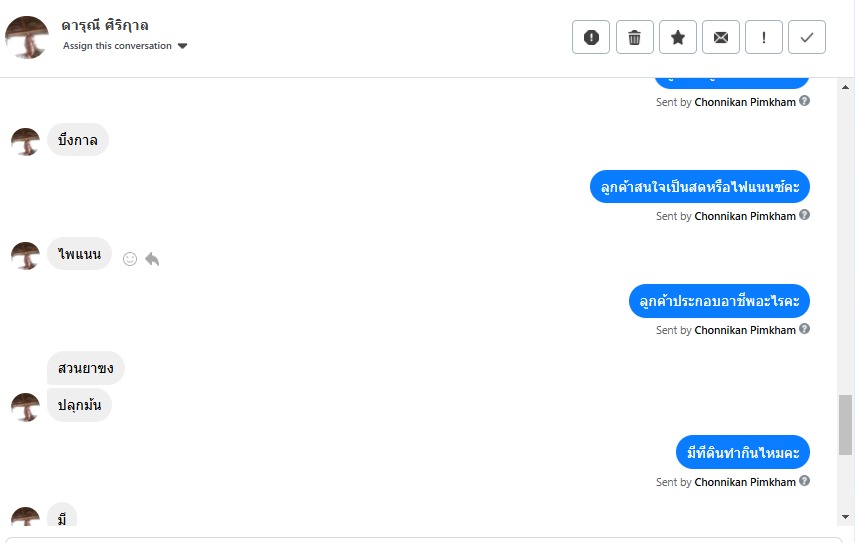This screenshot has width=855, height=543.
Task: Delete this conversation with trash icon
Action: pos(634,37)
